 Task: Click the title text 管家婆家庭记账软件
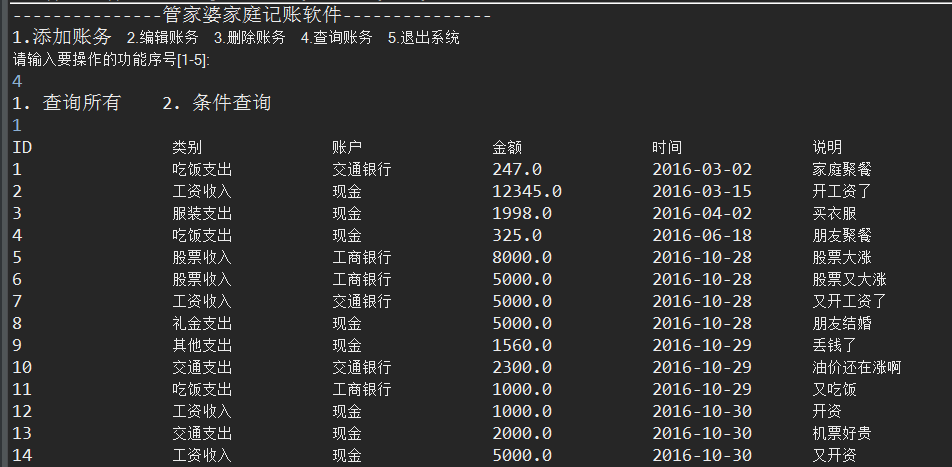click(252, 15)
